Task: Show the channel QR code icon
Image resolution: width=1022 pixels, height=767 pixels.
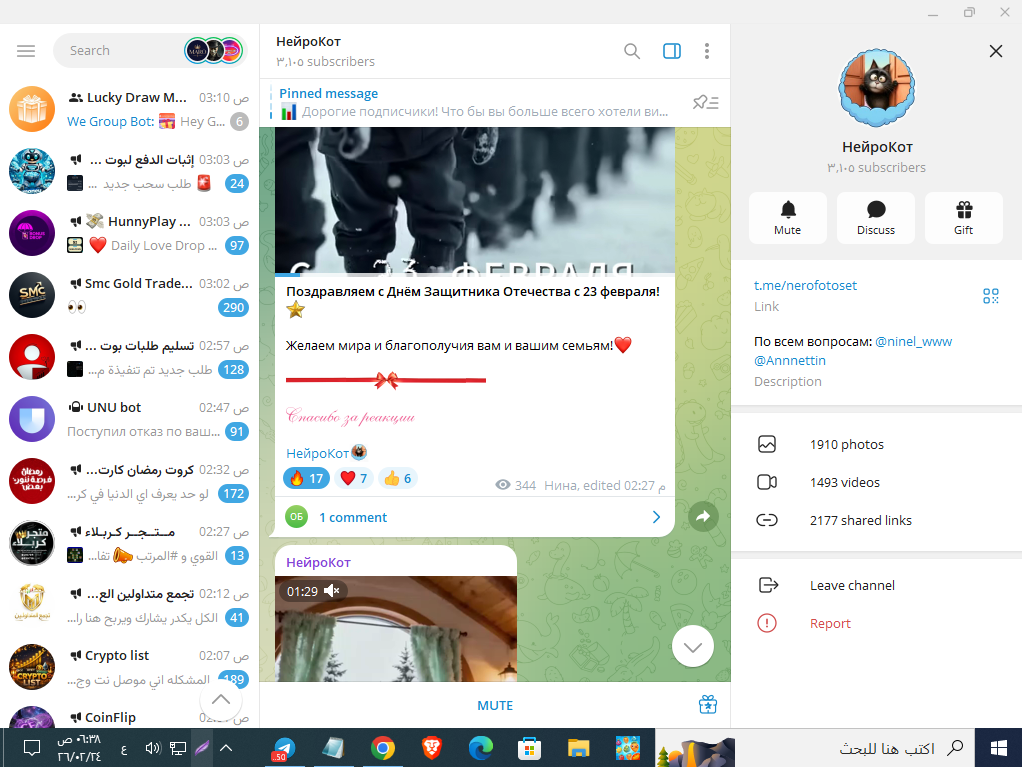Action: tap(991, 297)
